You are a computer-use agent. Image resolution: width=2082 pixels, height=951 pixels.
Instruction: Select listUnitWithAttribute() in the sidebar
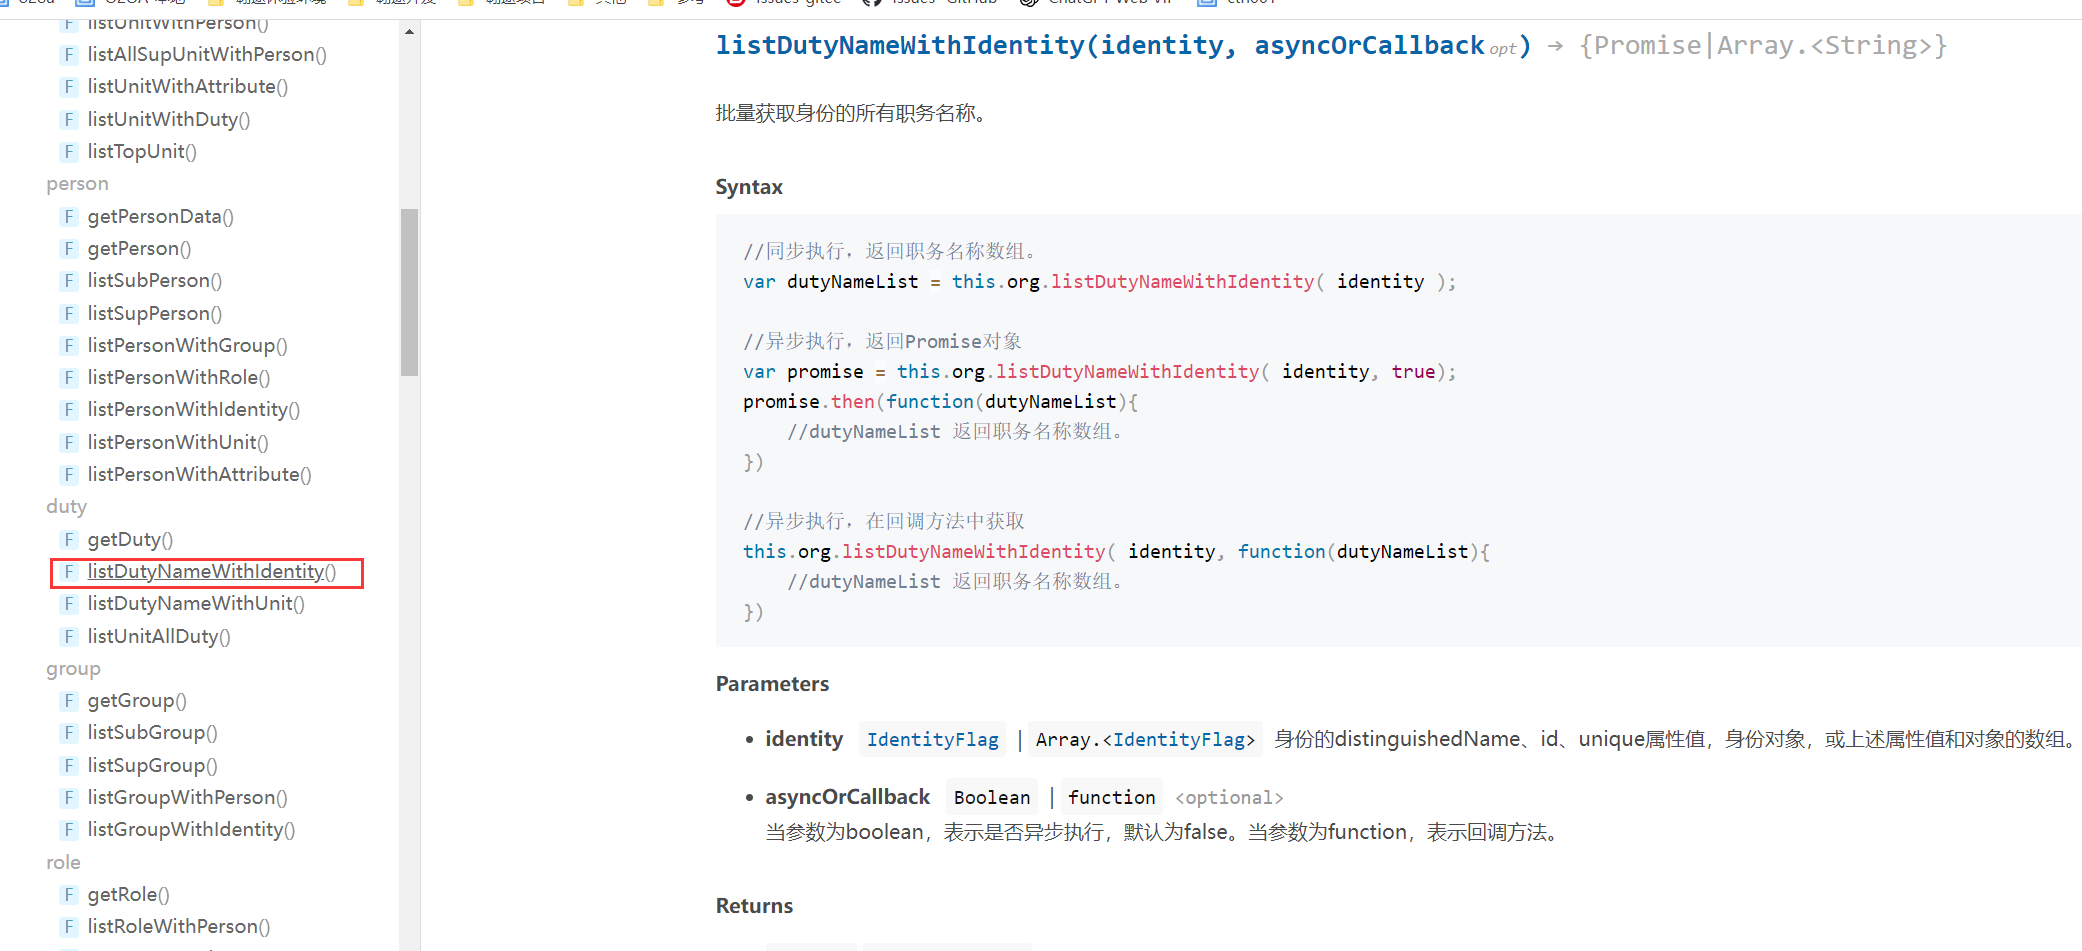(x=187, y=87)
